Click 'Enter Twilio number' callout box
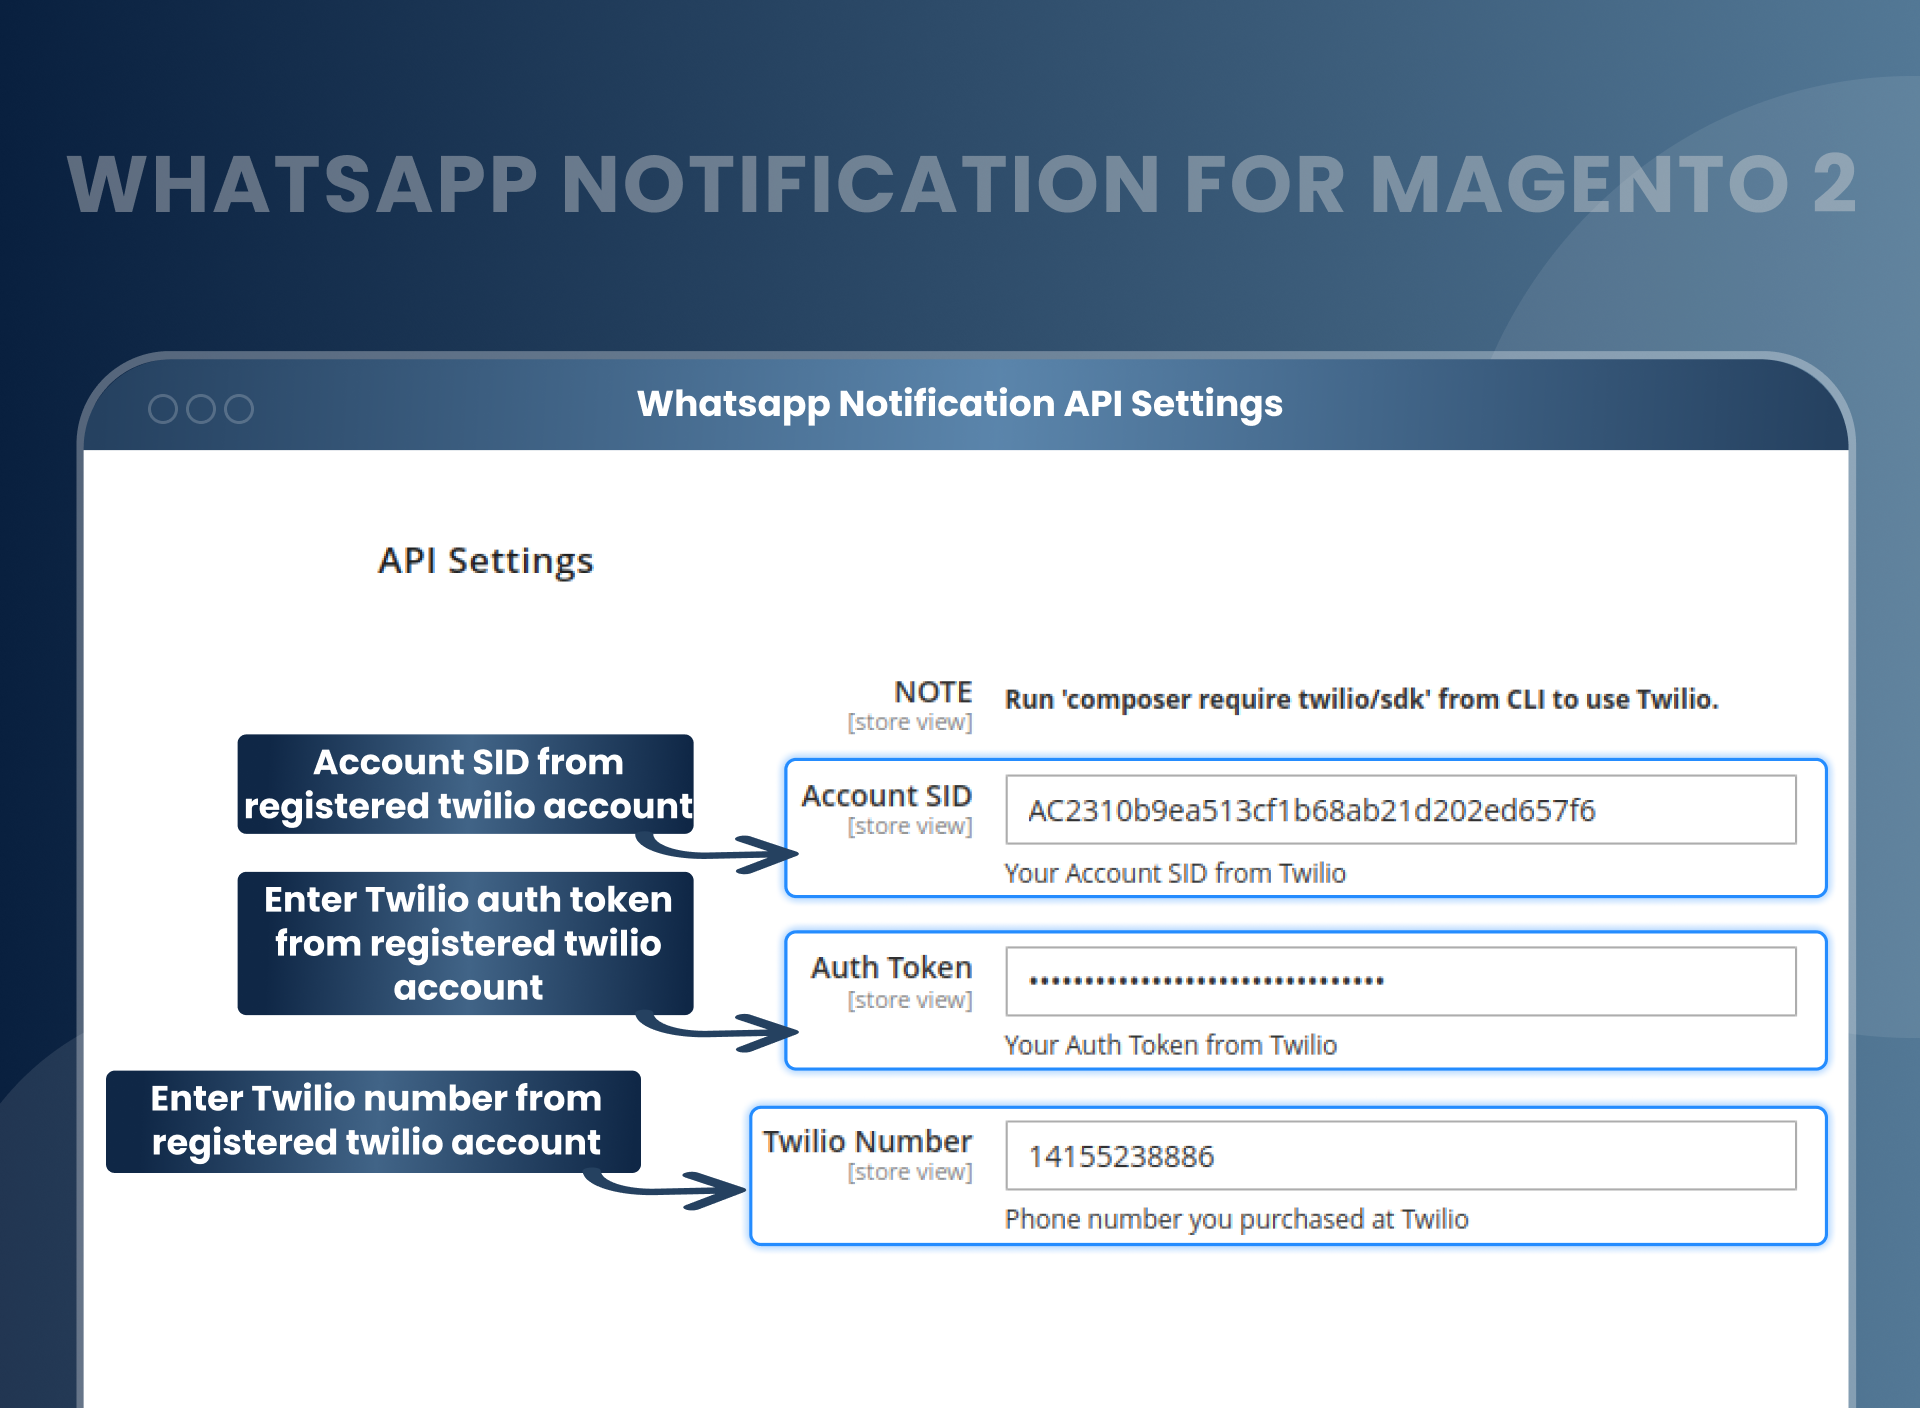1920x1408 pixels. point(374,1121)
